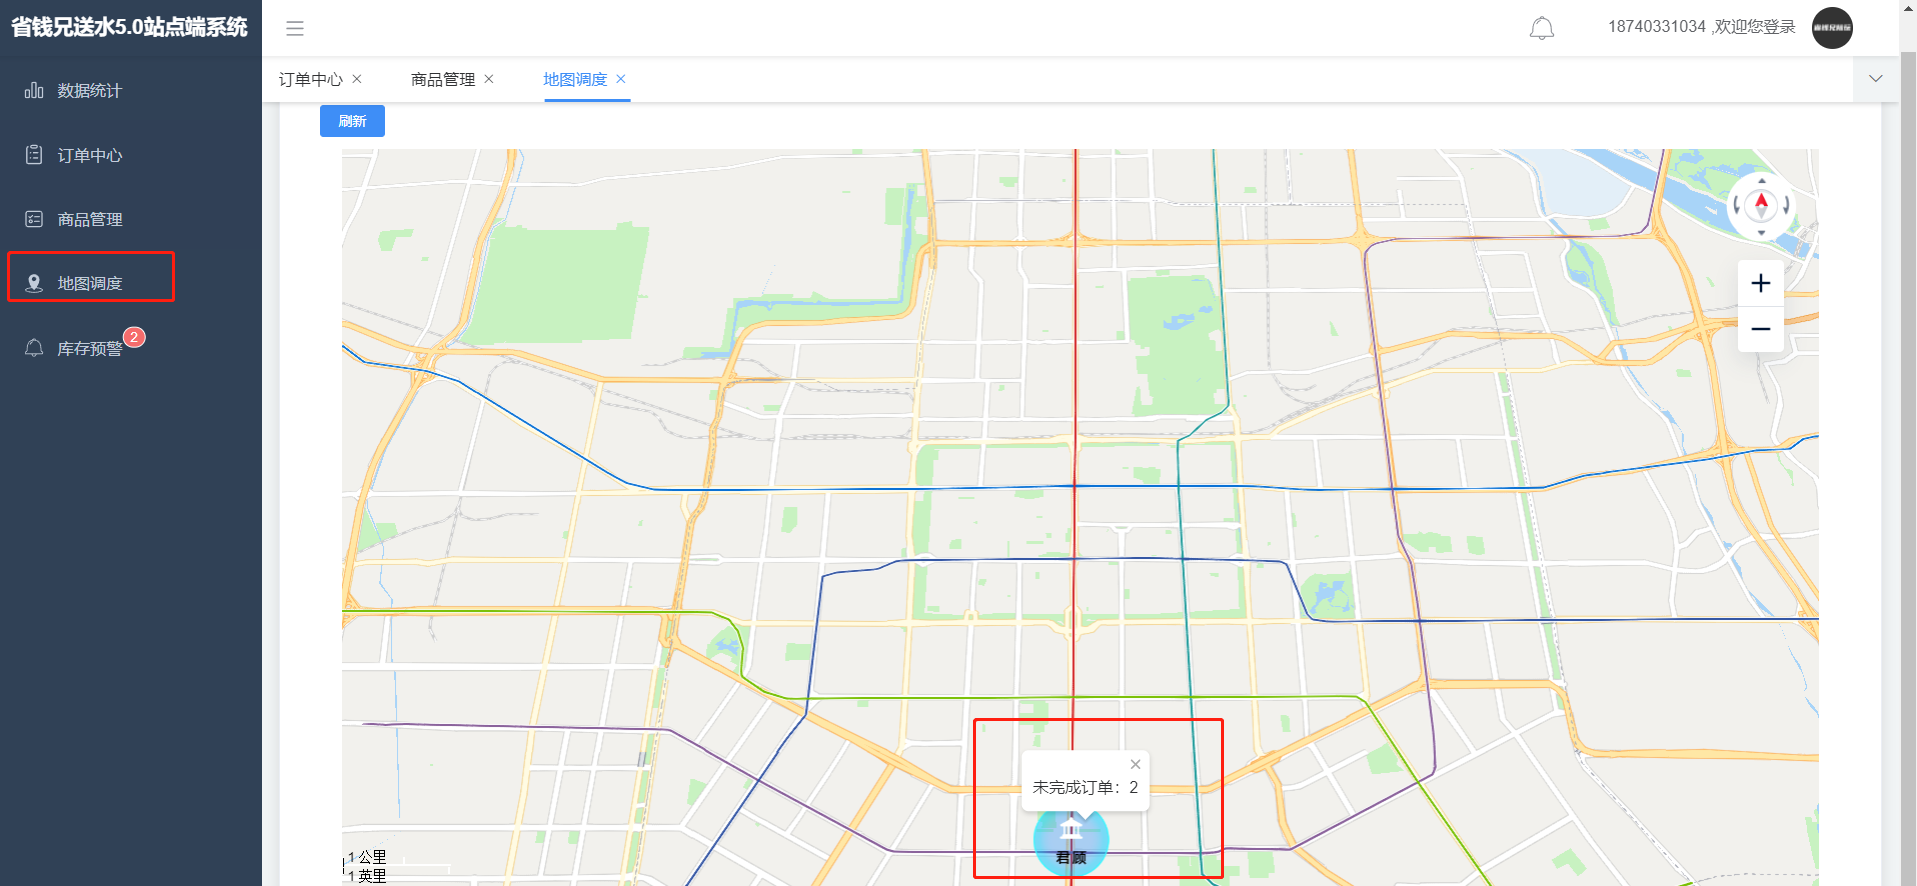The height and width of the screenshot is (886, 1917).
Task: Close the 订单中心 tab
Action: point(357,79)
